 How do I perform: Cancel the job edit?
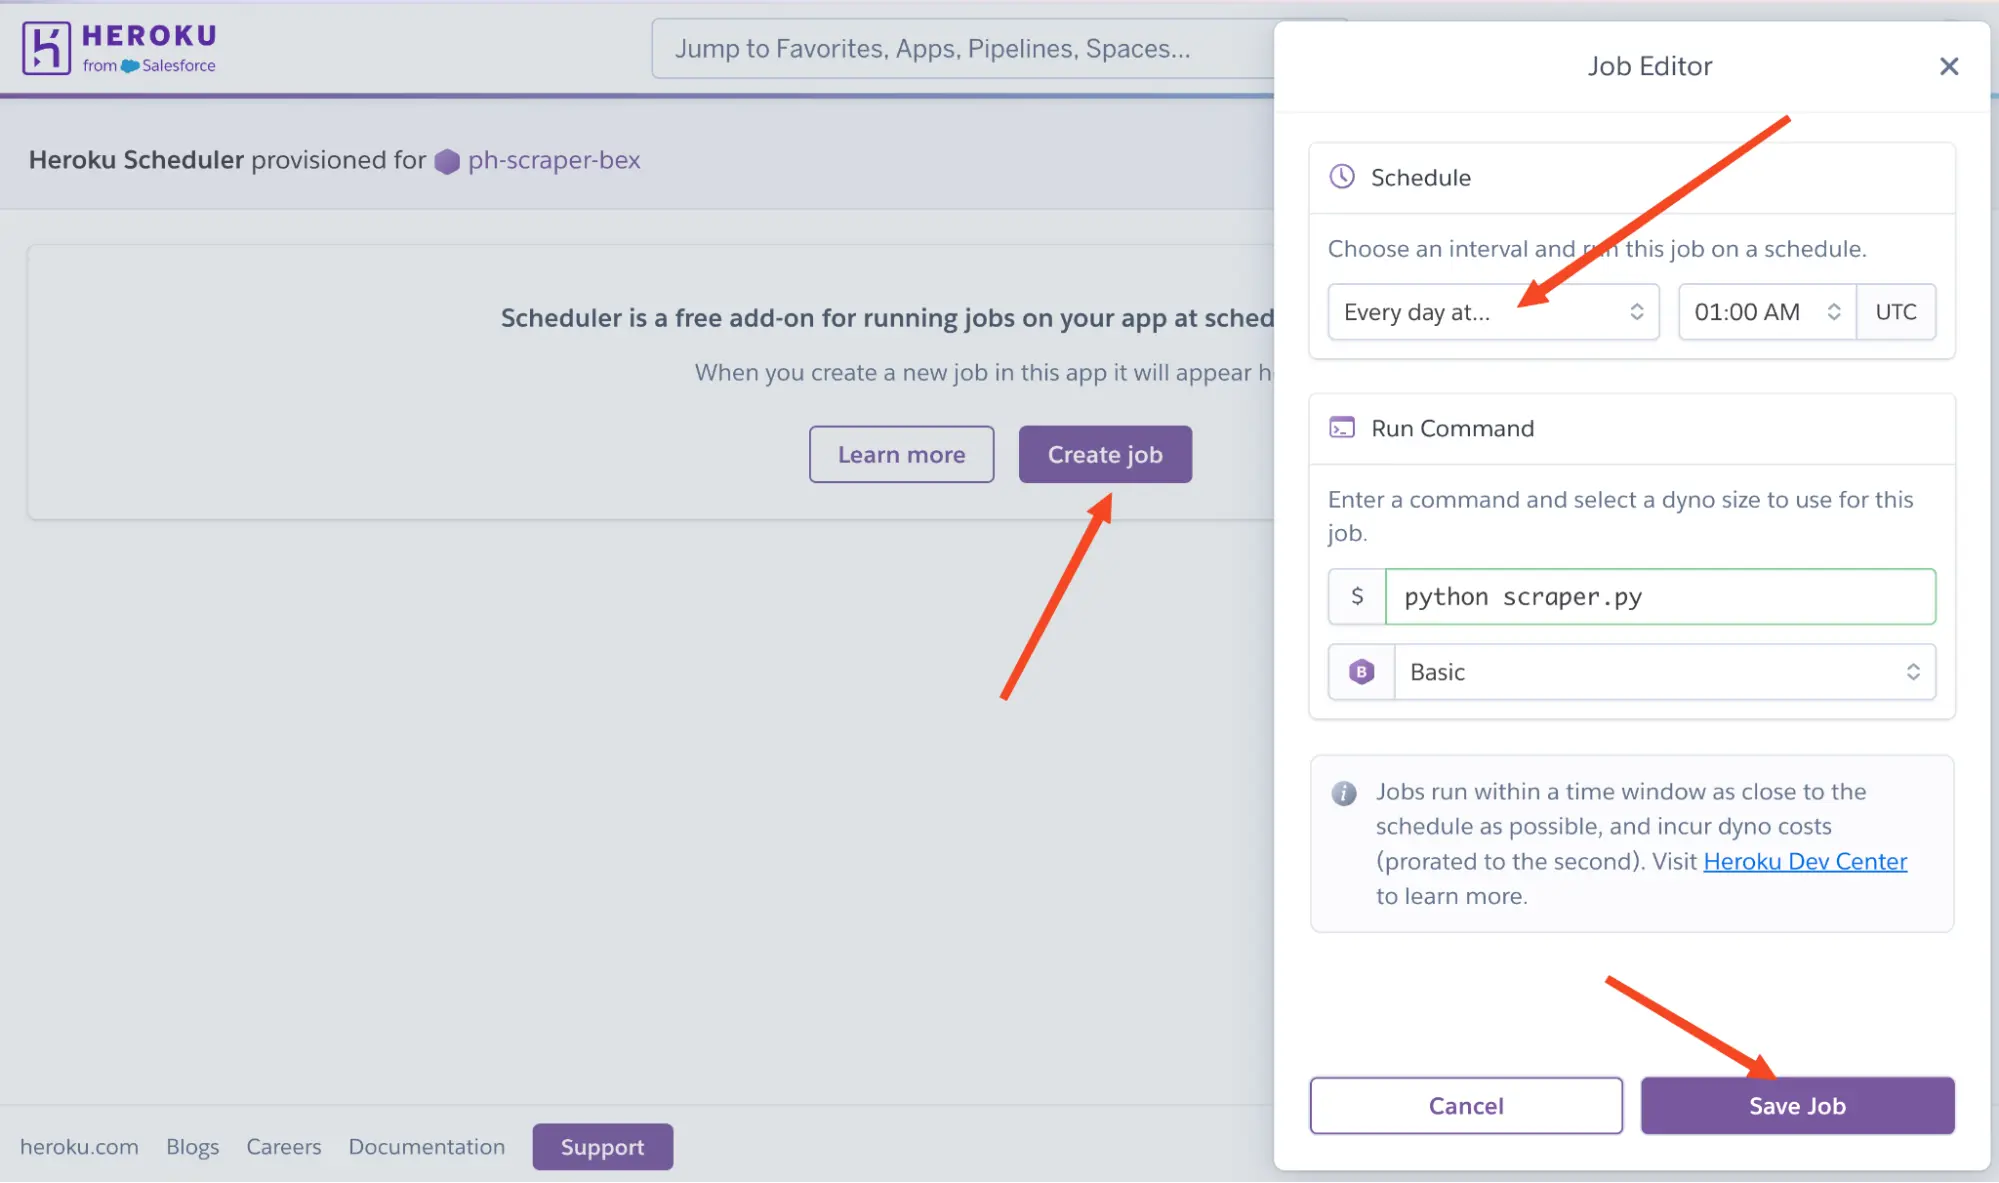click(x=1465, y=1105)
